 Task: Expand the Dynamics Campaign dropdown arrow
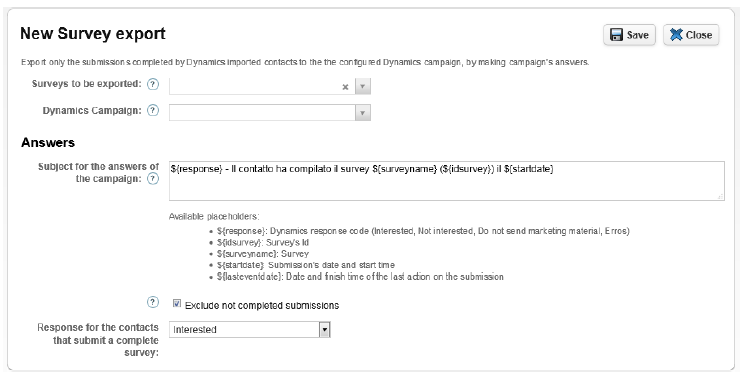(x=362, y=113)
